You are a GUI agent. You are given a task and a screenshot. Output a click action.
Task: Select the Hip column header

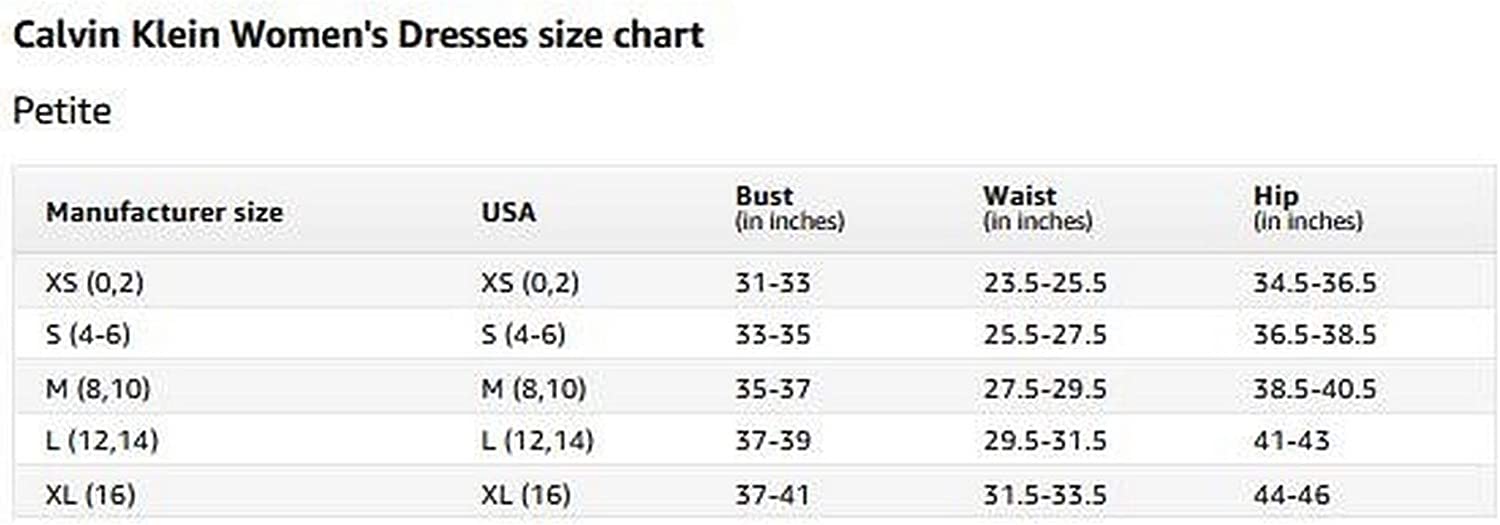click(1275, 197)
